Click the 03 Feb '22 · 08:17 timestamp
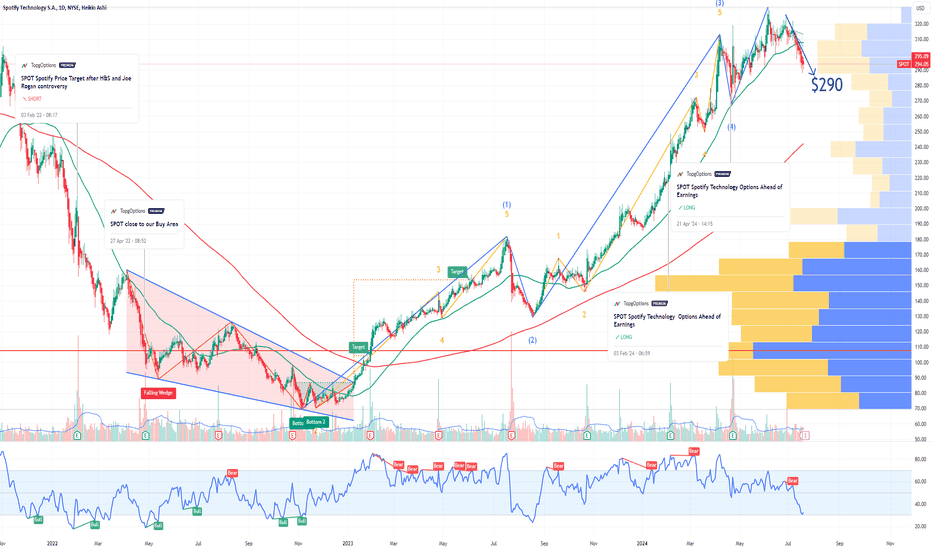Image resolution: width=932 pixels, height=550 pixels. [x=39, y=115]
